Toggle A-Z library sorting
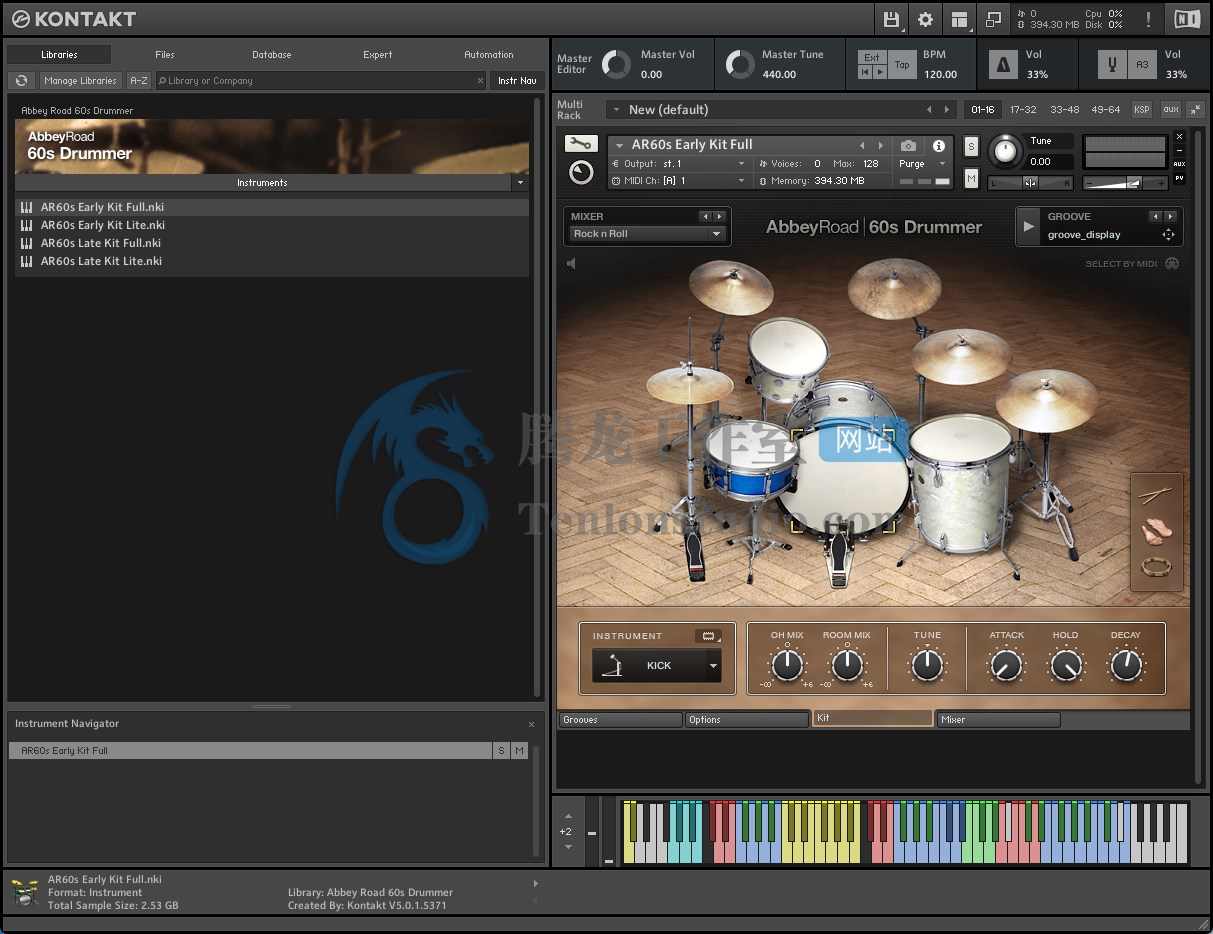Screen dimensions: 1213x934 [x=139, y=80]
